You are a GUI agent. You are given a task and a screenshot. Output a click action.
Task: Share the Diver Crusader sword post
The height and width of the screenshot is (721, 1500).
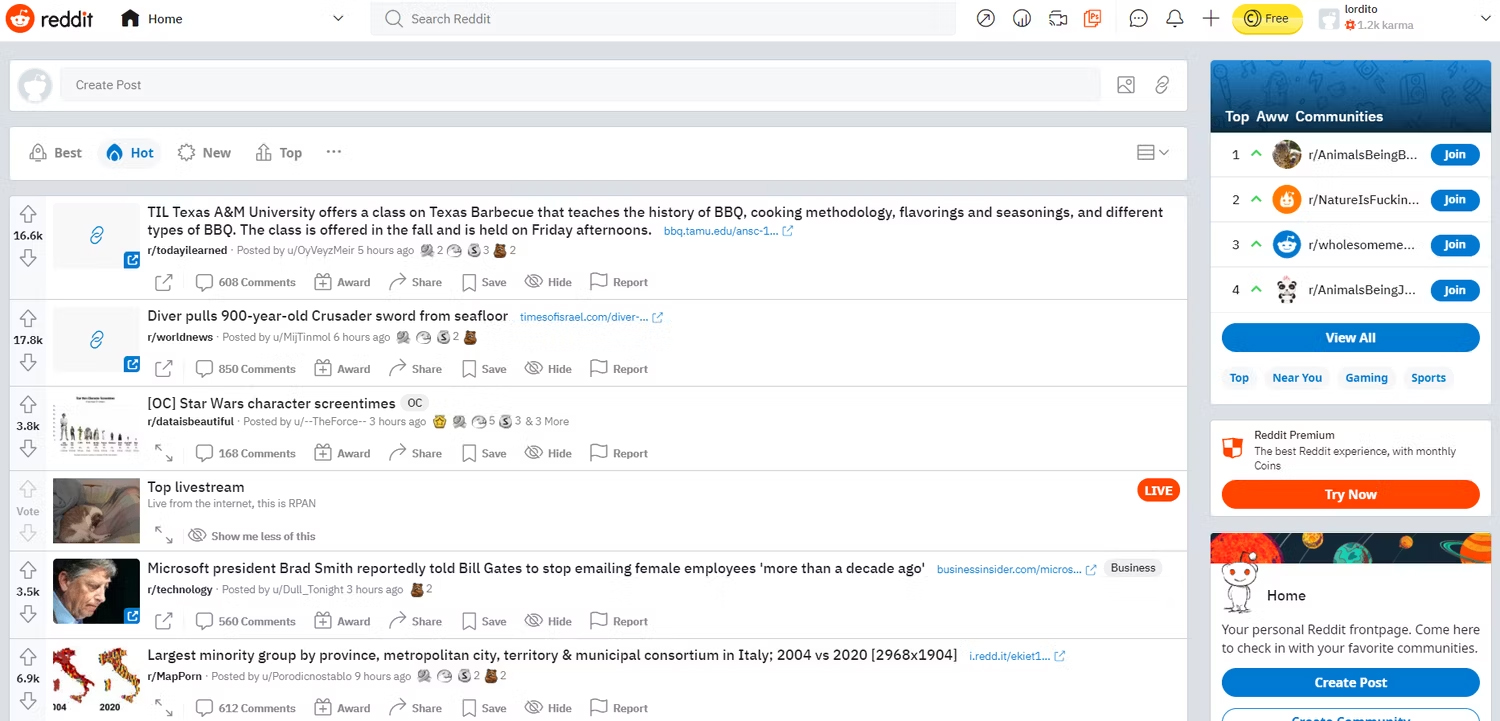[414, 368]
